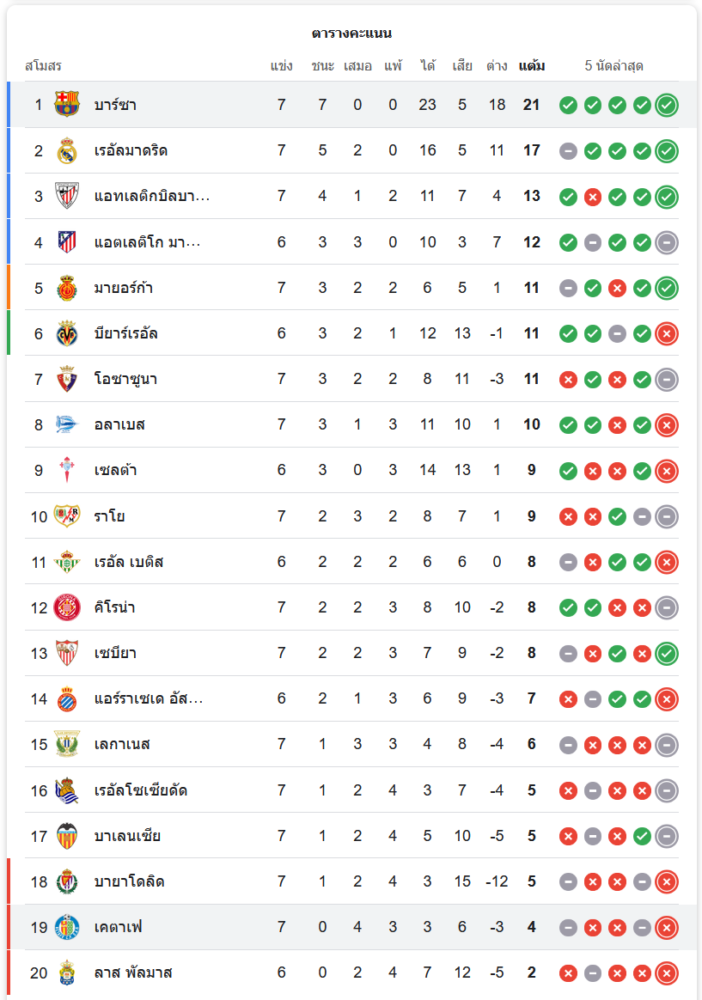The width and height of the screenshot is (702, 1000).
Task: Click the Athletic Bilbao crest icon
Action: pos(67,196)
